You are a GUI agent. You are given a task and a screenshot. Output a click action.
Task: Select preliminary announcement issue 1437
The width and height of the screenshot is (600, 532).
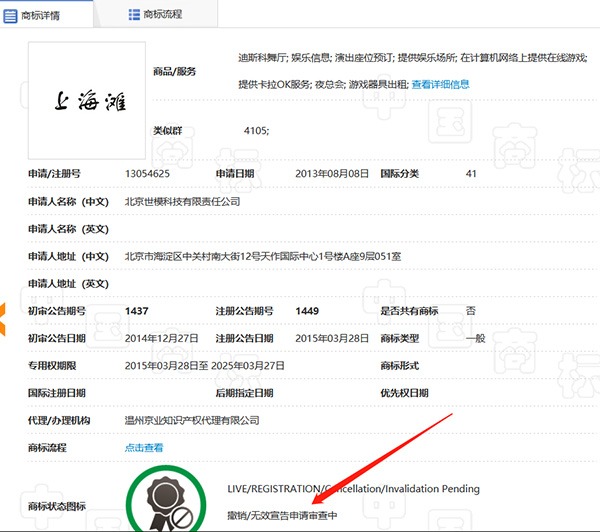coord(136,311)
